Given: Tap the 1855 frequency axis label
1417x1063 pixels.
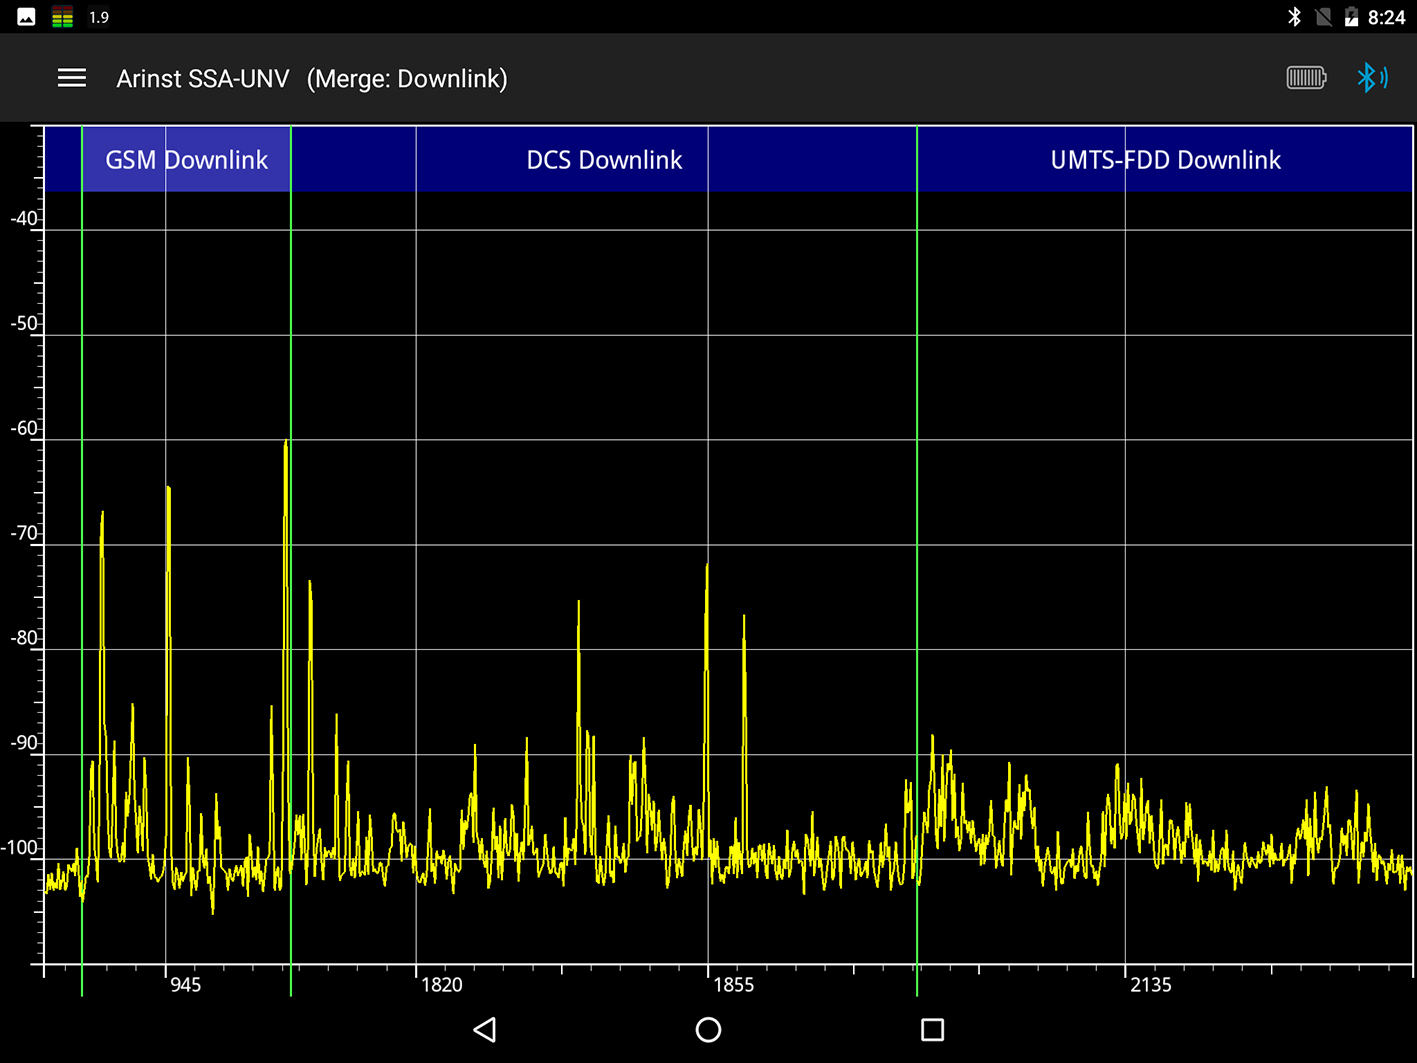Looking at the screenshot, I should point(733,985).
